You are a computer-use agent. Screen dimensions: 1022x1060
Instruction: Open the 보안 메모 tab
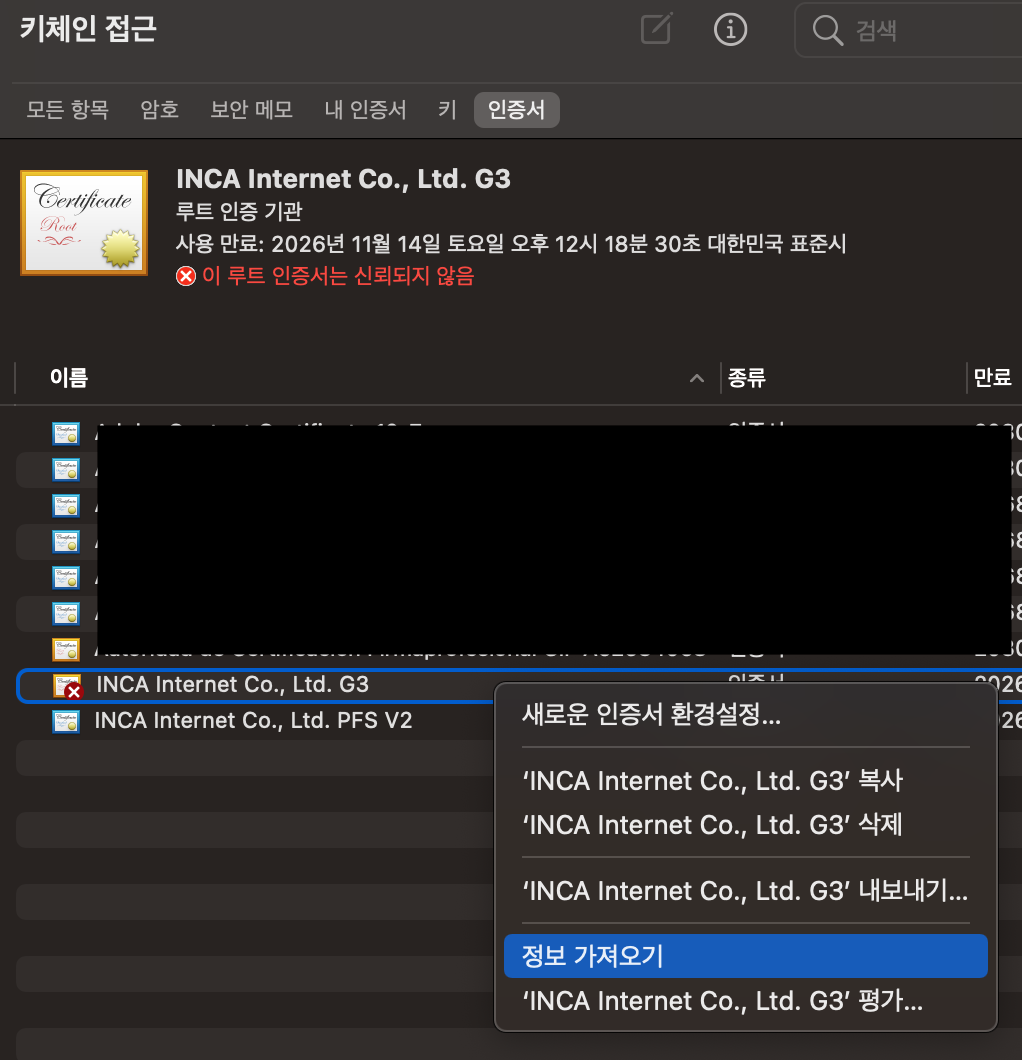point(251,110)
